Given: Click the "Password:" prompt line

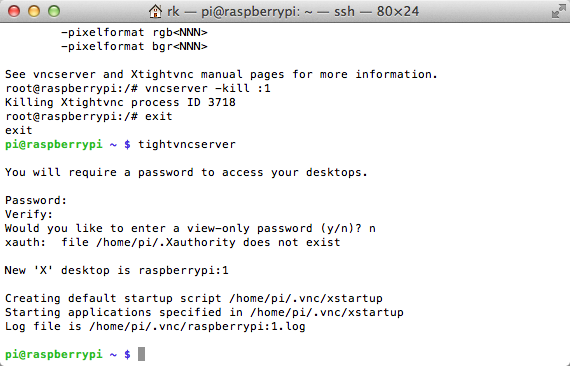Looking at the screenshot, I should (x=36, y=200).
